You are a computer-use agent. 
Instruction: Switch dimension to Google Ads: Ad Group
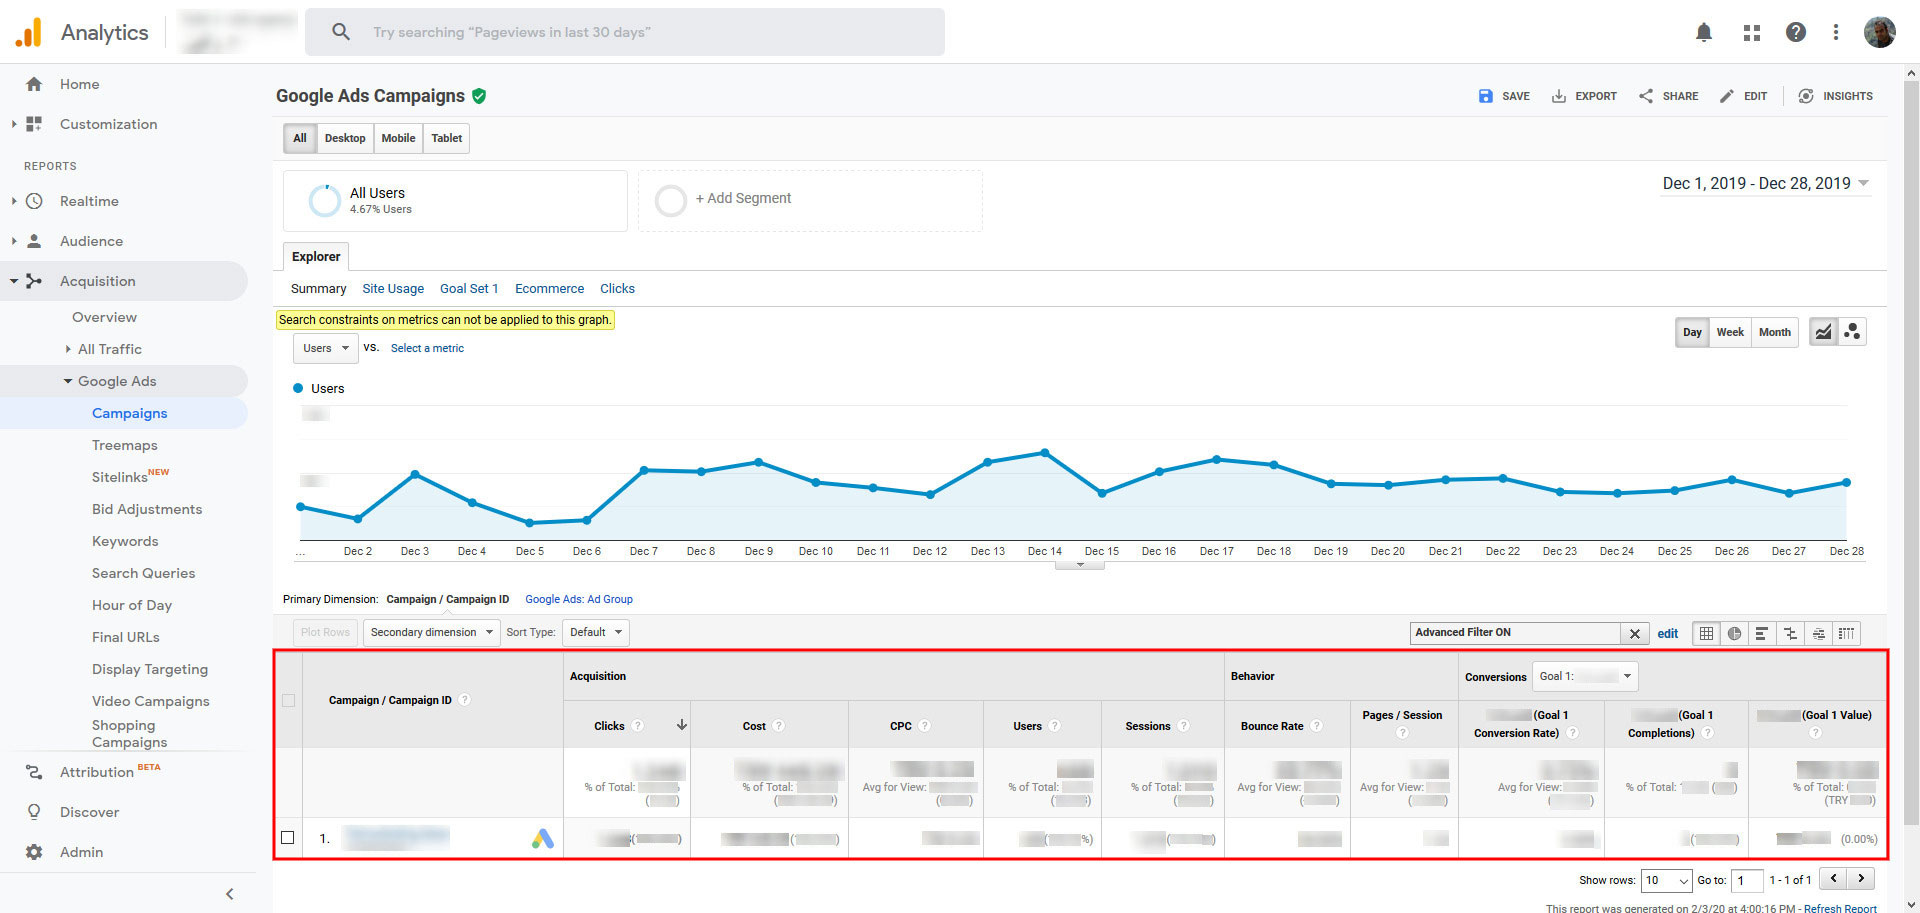[x=579, y=599]
